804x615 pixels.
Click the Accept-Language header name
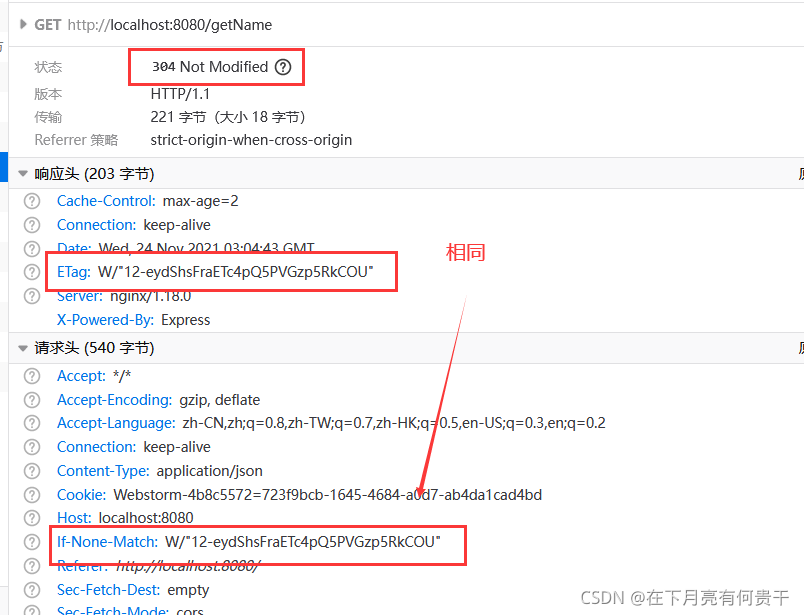(x=116, y=423)
